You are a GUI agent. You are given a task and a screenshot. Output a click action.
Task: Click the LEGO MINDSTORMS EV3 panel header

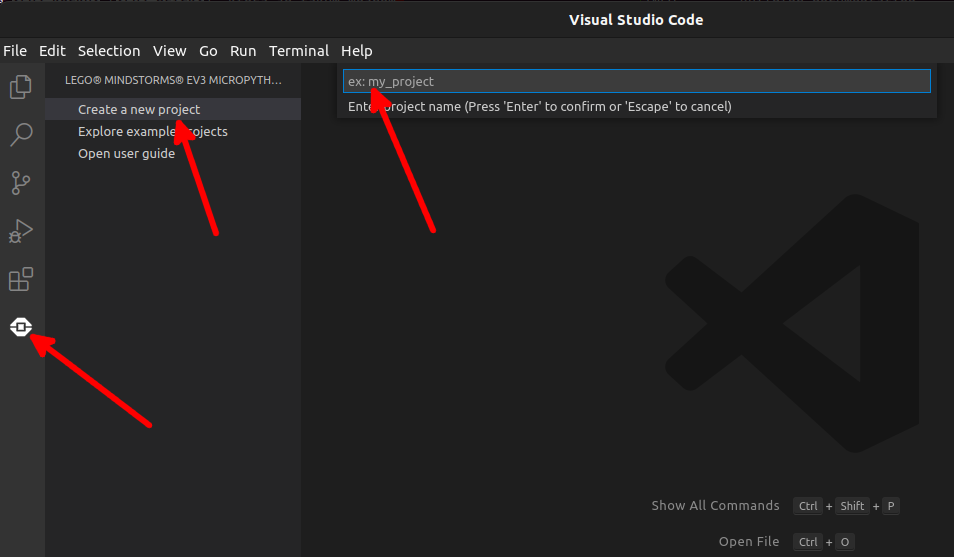tap(173, 79)
